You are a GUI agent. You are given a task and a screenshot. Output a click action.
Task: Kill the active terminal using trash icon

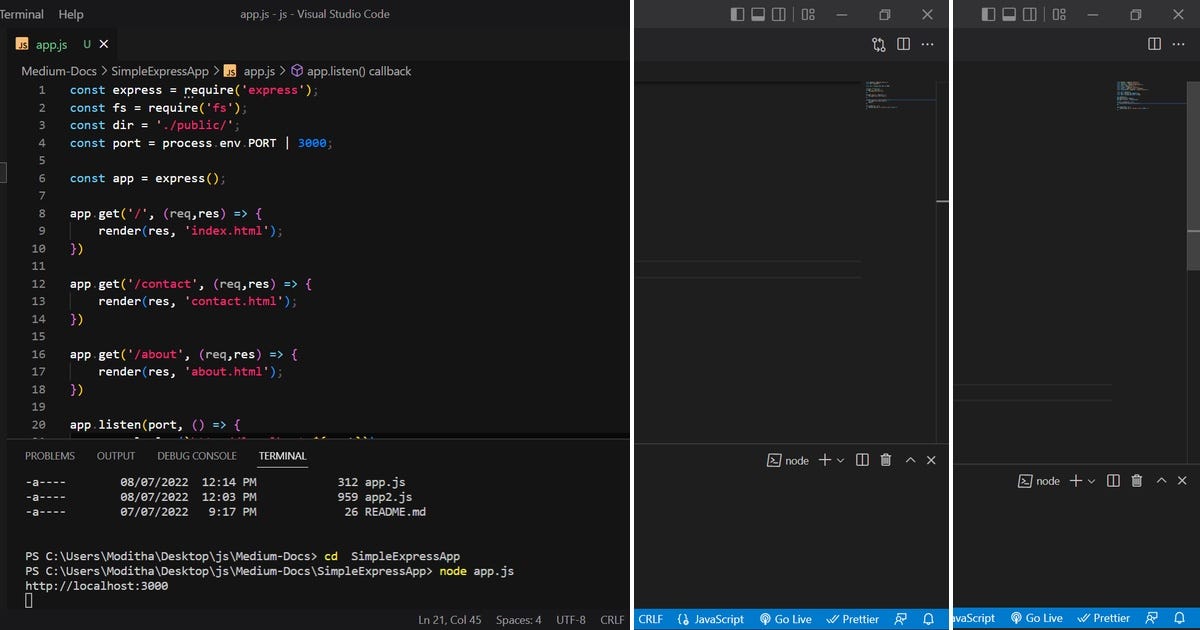pyautogui.click(x=885, y=460)
